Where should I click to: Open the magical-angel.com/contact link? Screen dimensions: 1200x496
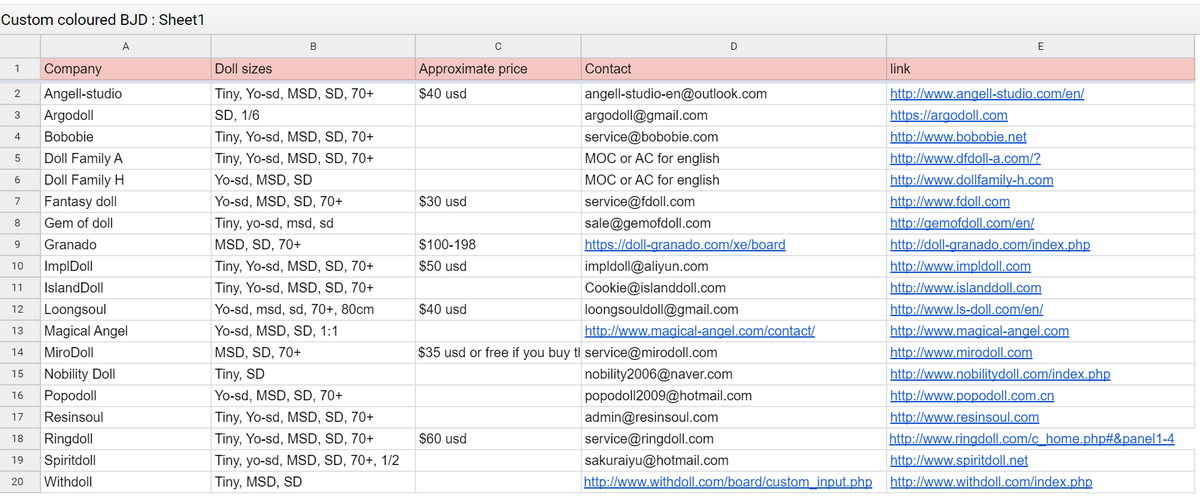[699, 331]
